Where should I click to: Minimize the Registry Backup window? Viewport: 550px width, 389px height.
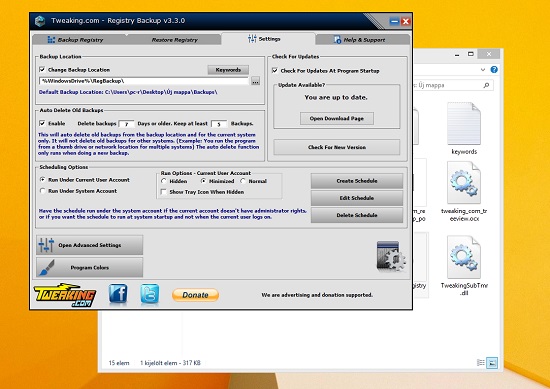coord(395,21)
